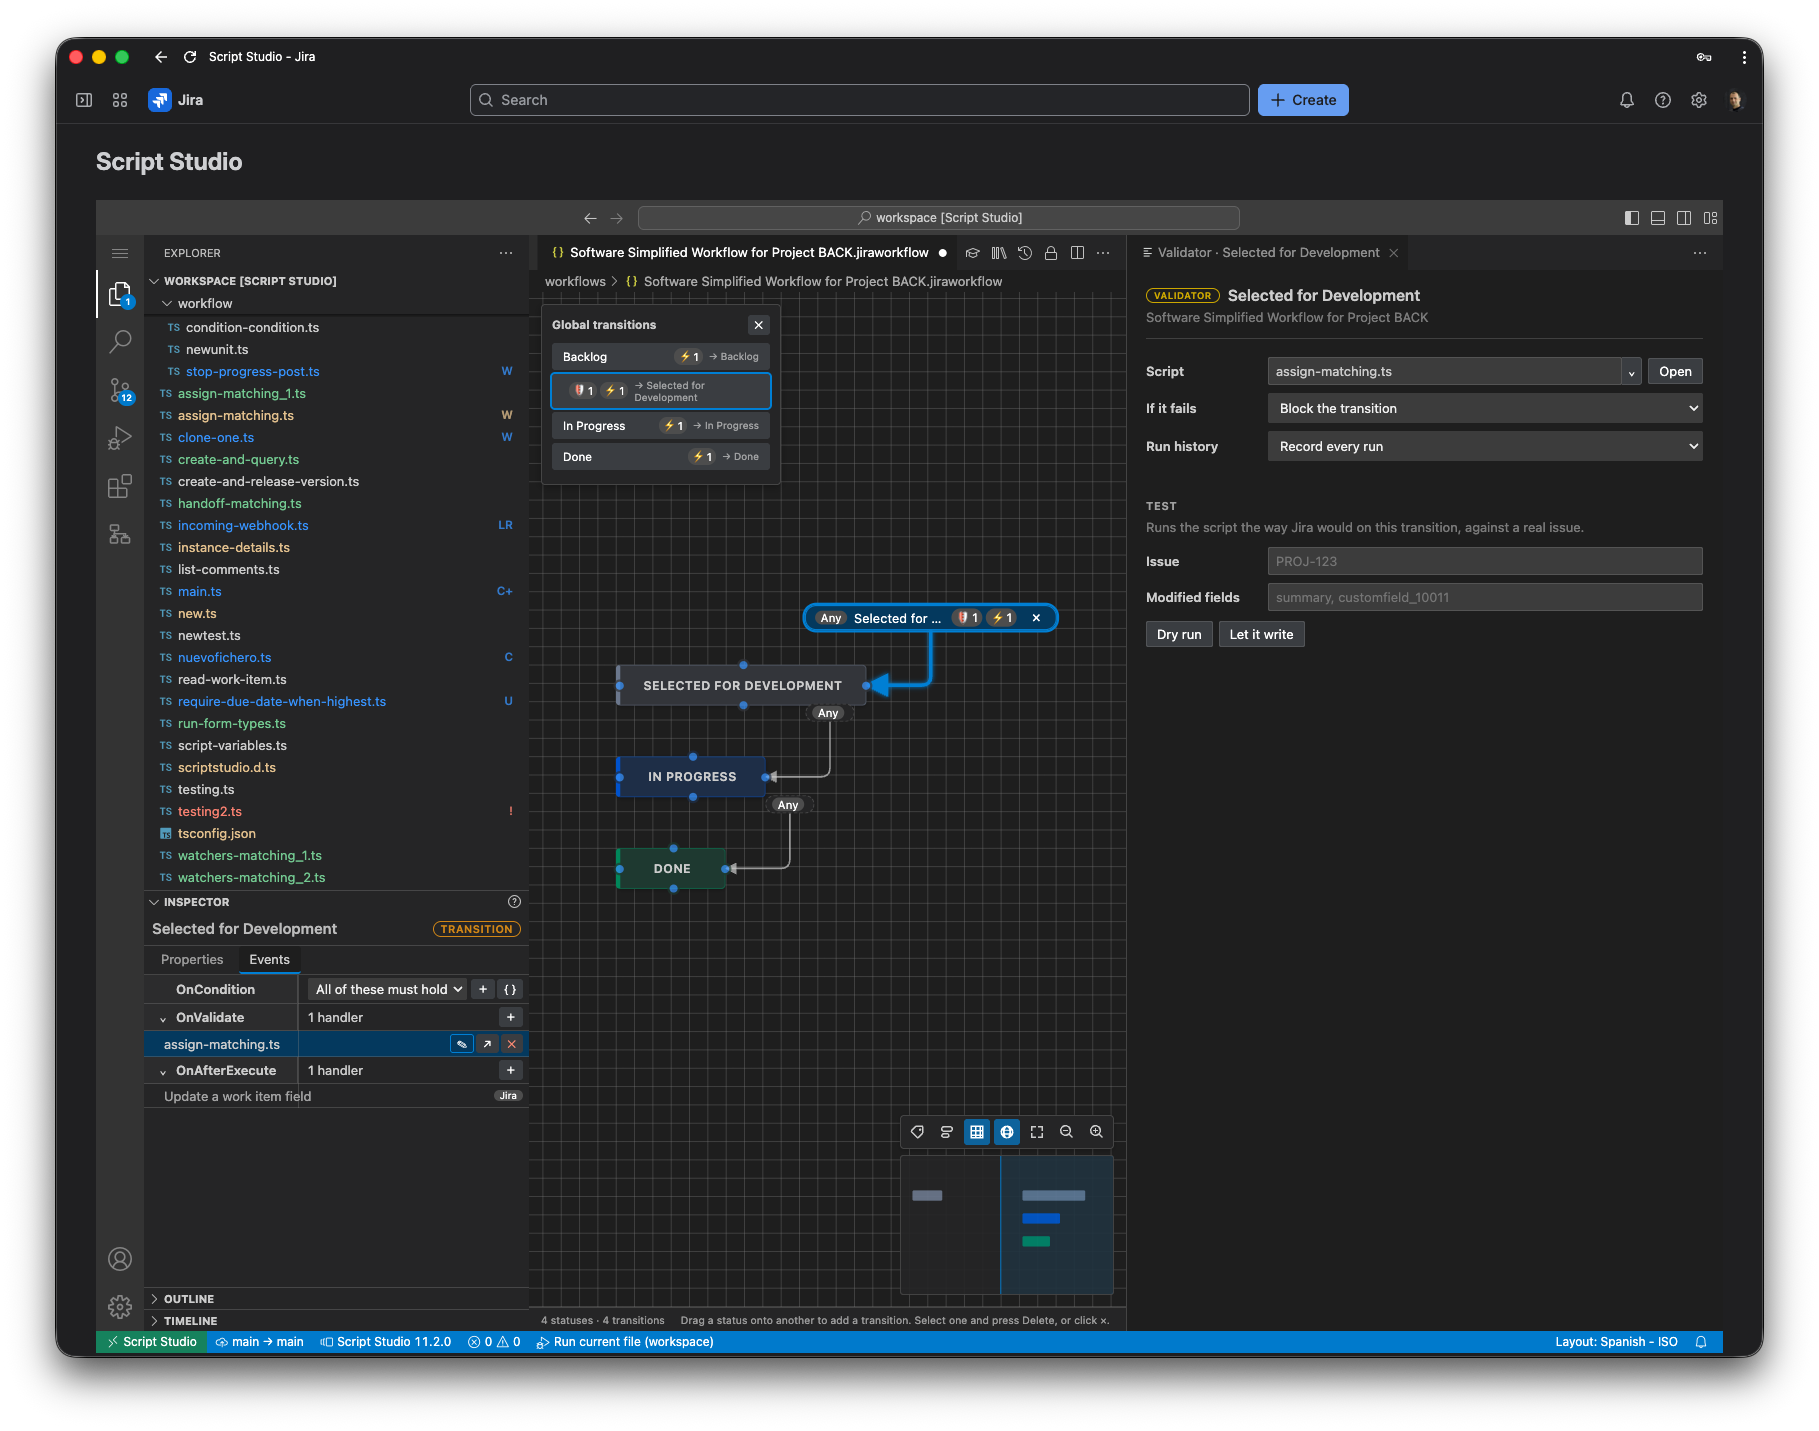The width and height of the screenshot is (1819, 1431).
Task: Click the Jira Create button
Action: [1303, 100]
